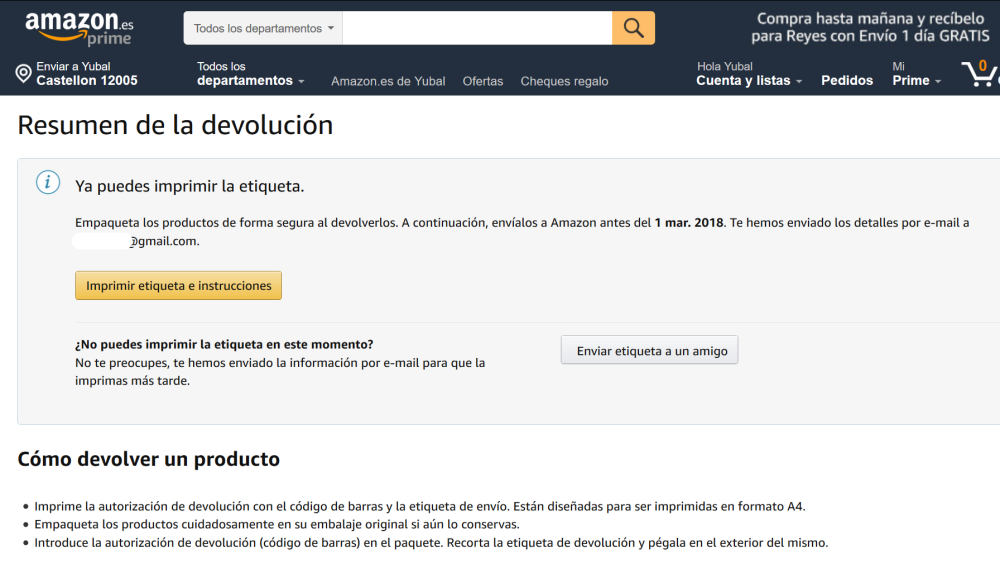The width and height of the screenshot is (1000, 563).
Task: Click inside the search text field
Action: tap(477, 28)
